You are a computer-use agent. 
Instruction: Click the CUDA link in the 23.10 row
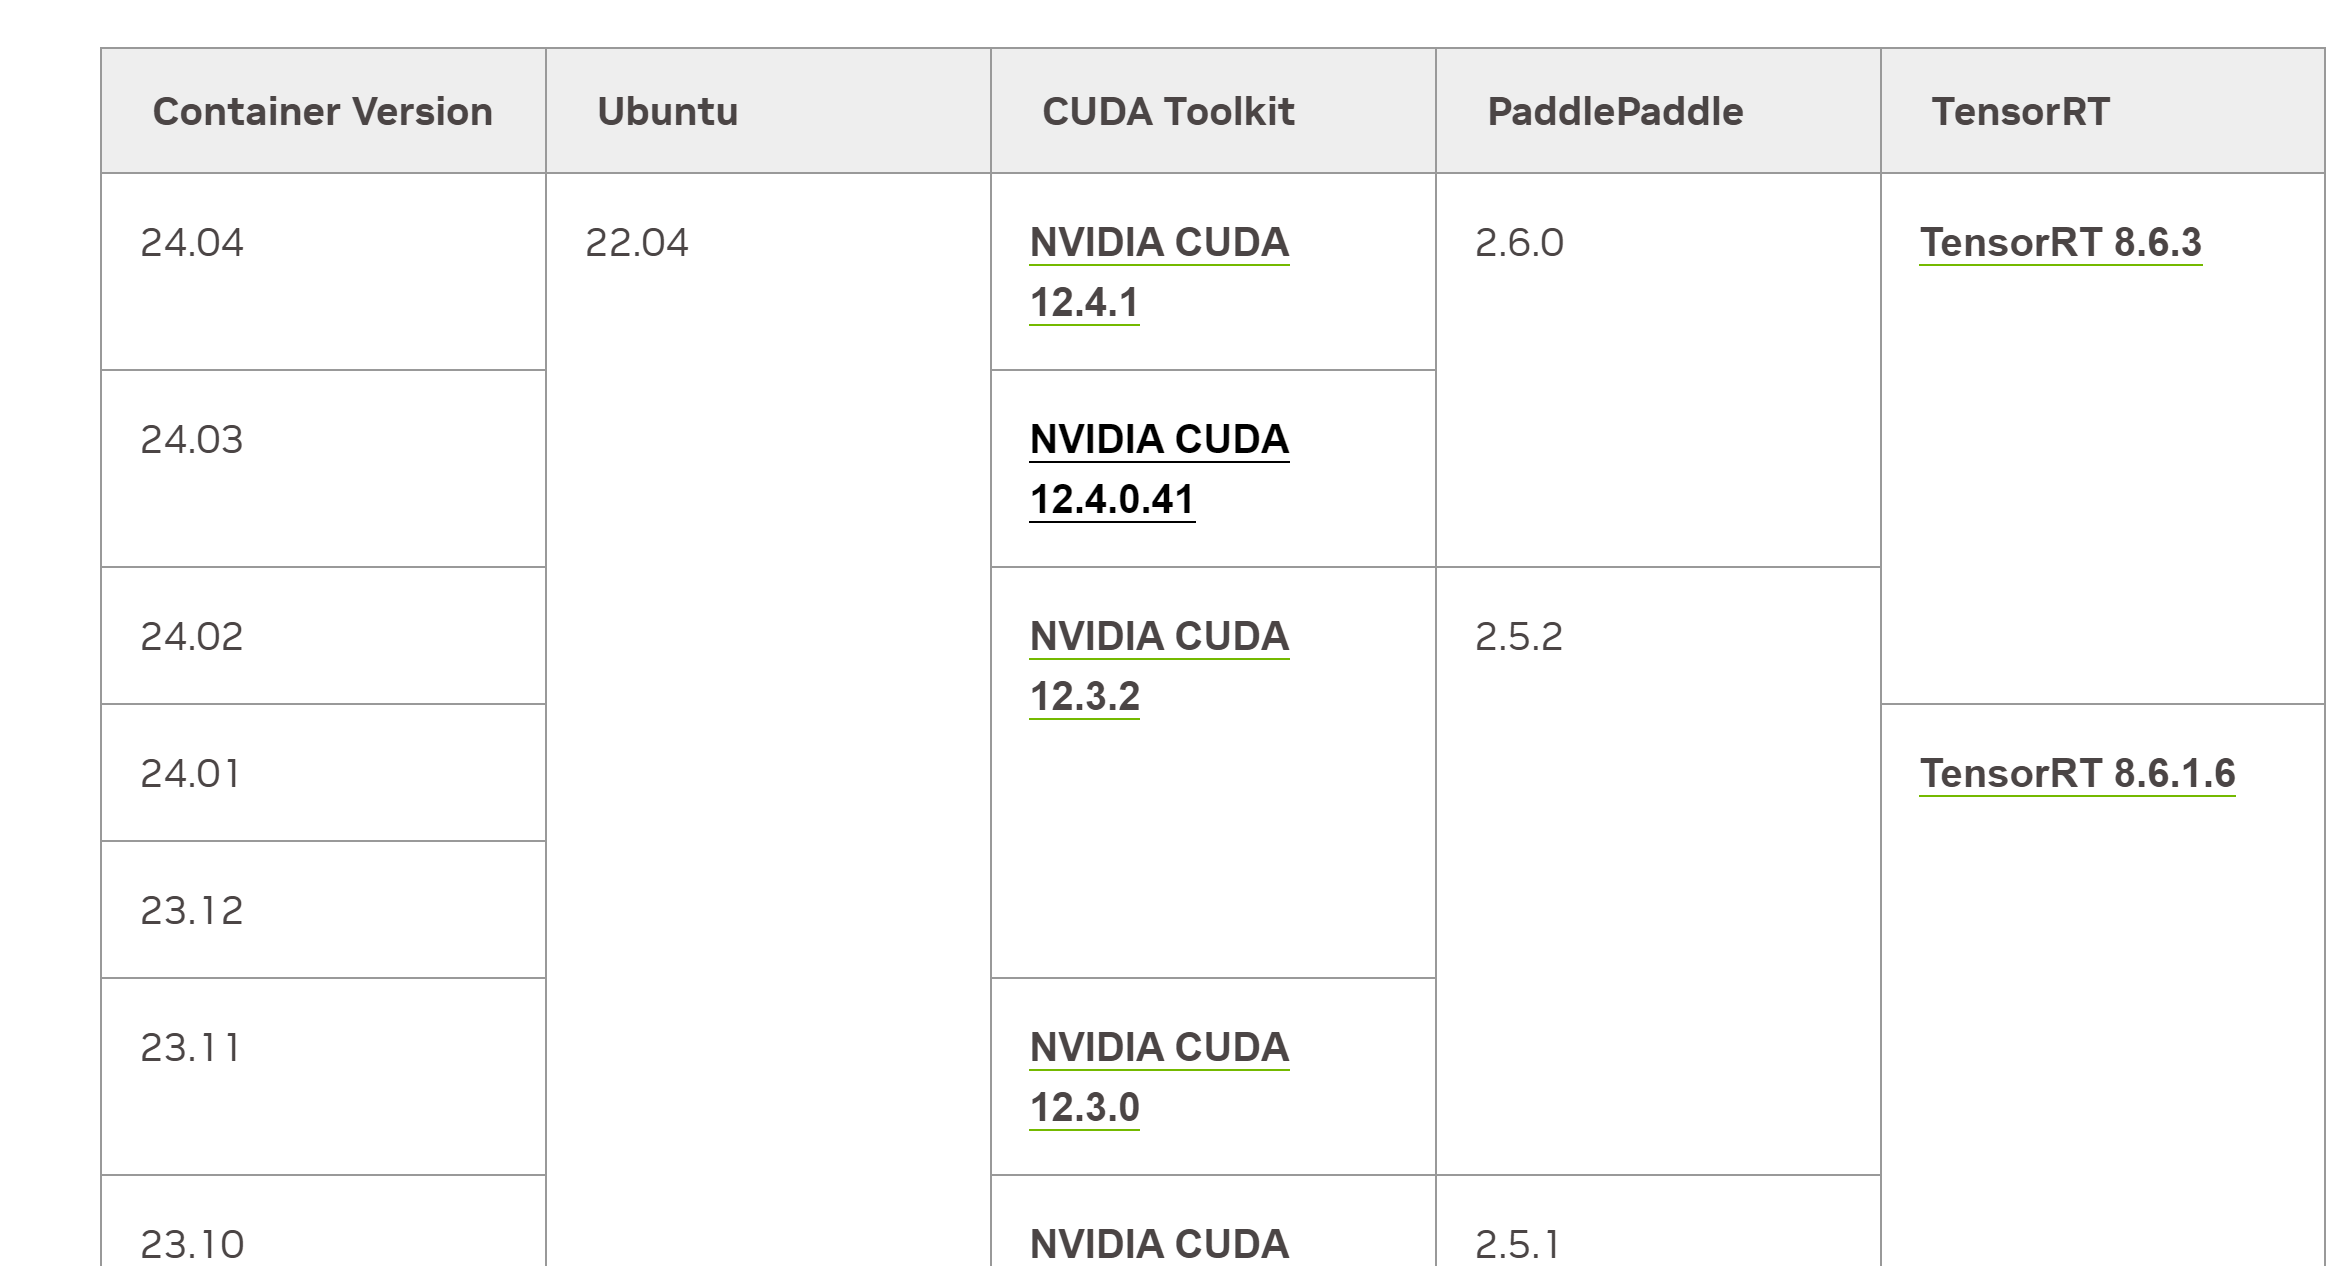(x=1159, y=1244)
